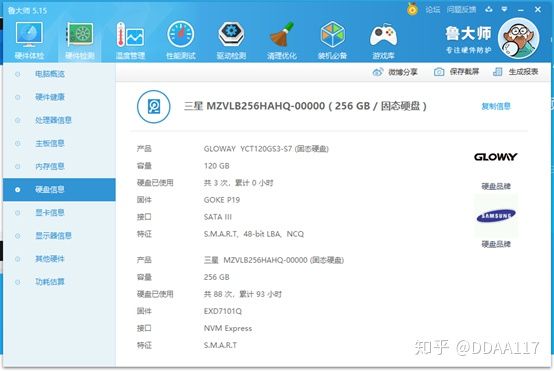The width and height of the screenshot is (554, 371).
Task: Click GLOWAY YCT120GS3-S7 product text
Action: (x=266, y=149)
